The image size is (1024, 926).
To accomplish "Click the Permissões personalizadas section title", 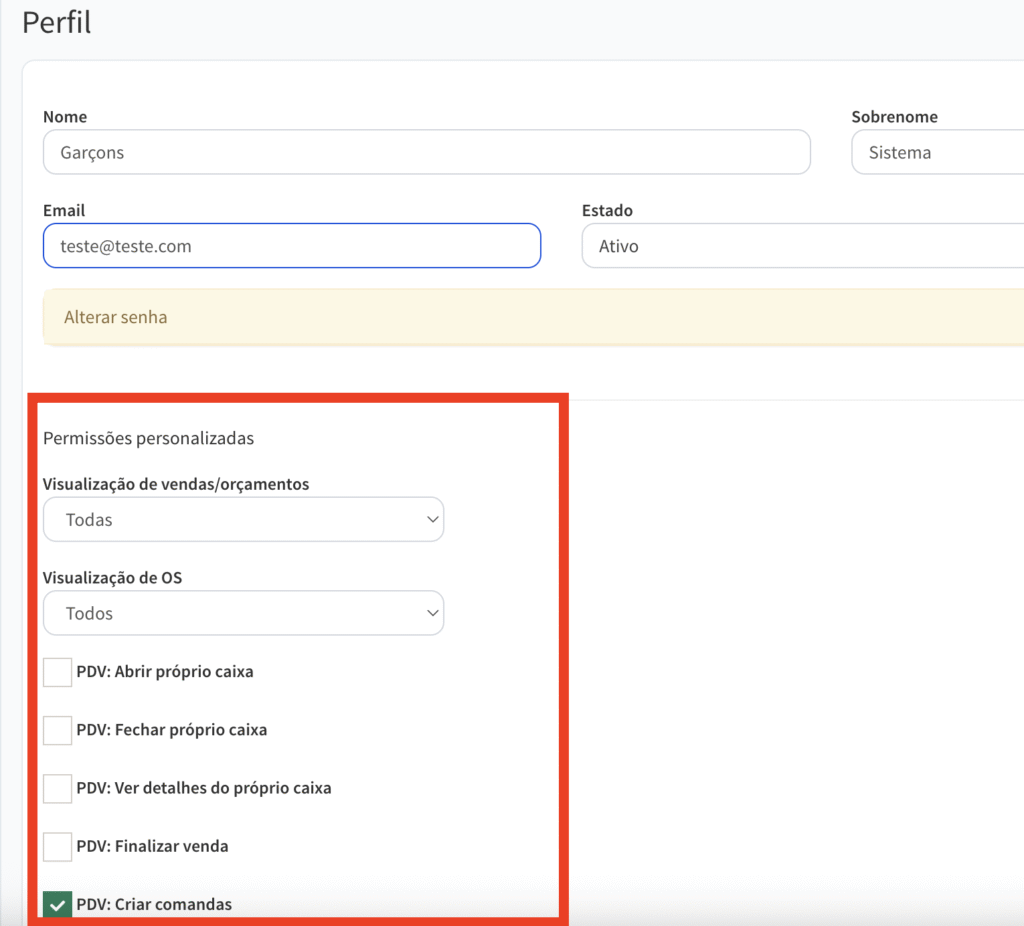I will pyautogui.click(x=148, y=438).
